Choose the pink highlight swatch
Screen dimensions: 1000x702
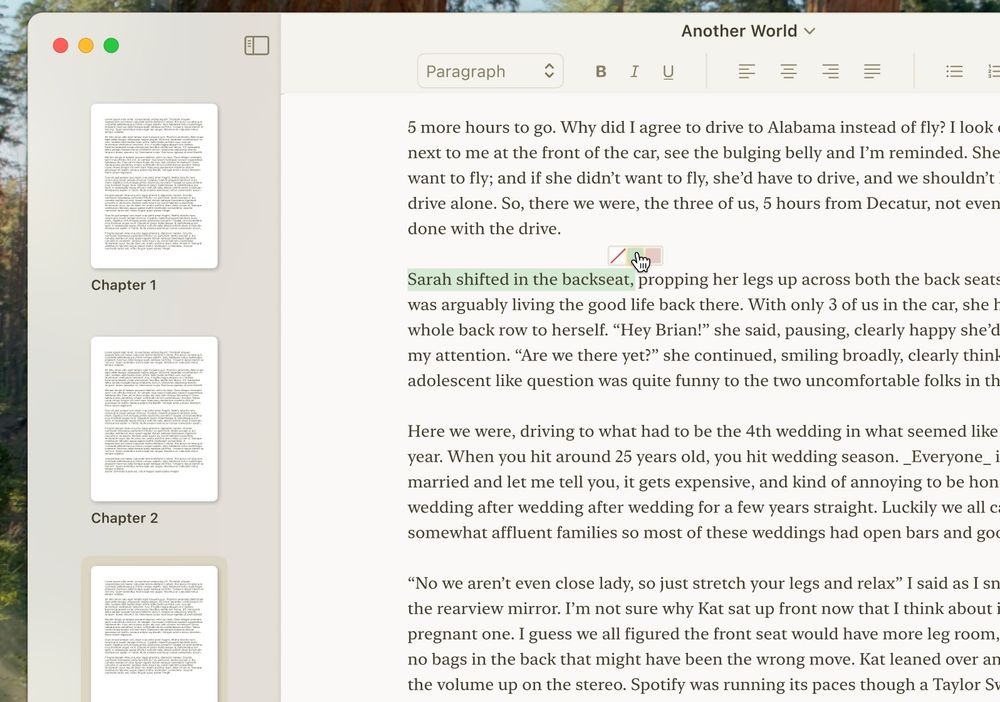point(653,256)
